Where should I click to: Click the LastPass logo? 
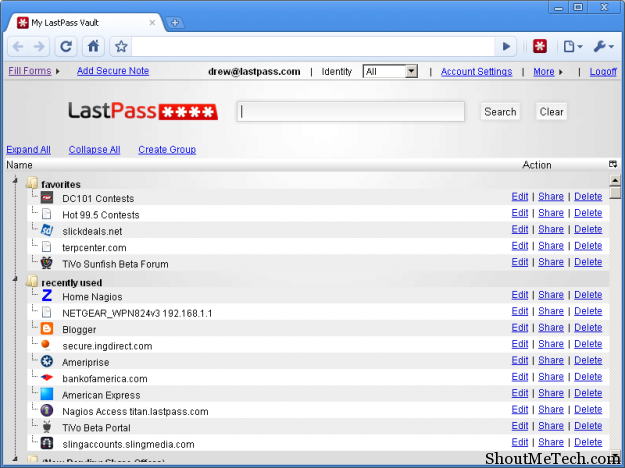coord(143,110)
